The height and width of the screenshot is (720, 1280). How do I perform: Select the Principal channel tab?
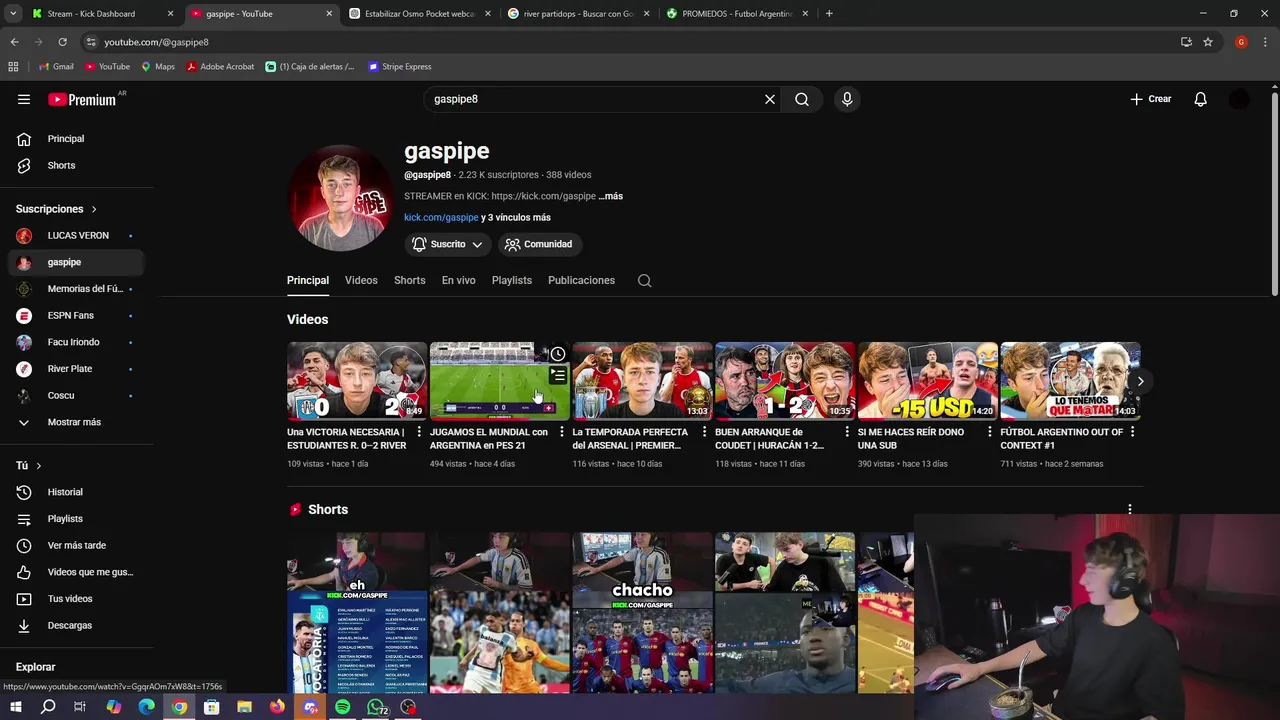308,281
